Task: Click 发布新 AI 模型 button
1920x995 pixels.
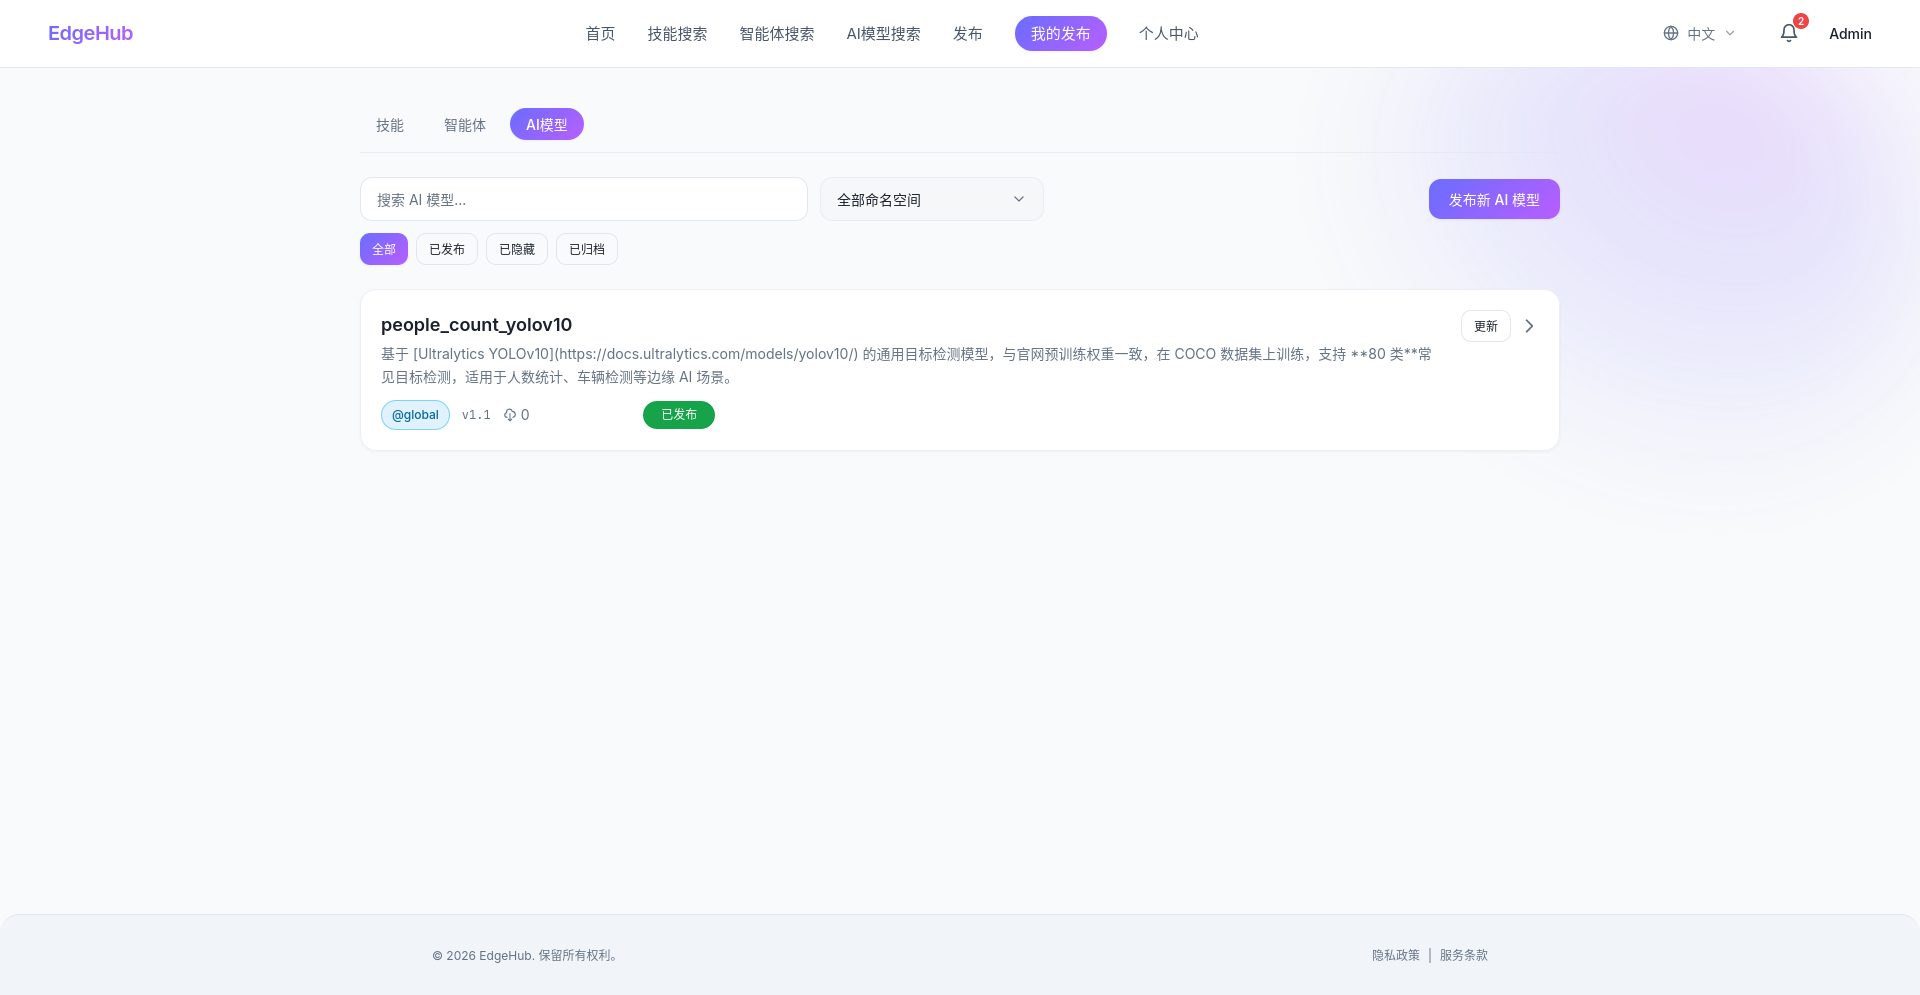Action: coord(1494,199)
